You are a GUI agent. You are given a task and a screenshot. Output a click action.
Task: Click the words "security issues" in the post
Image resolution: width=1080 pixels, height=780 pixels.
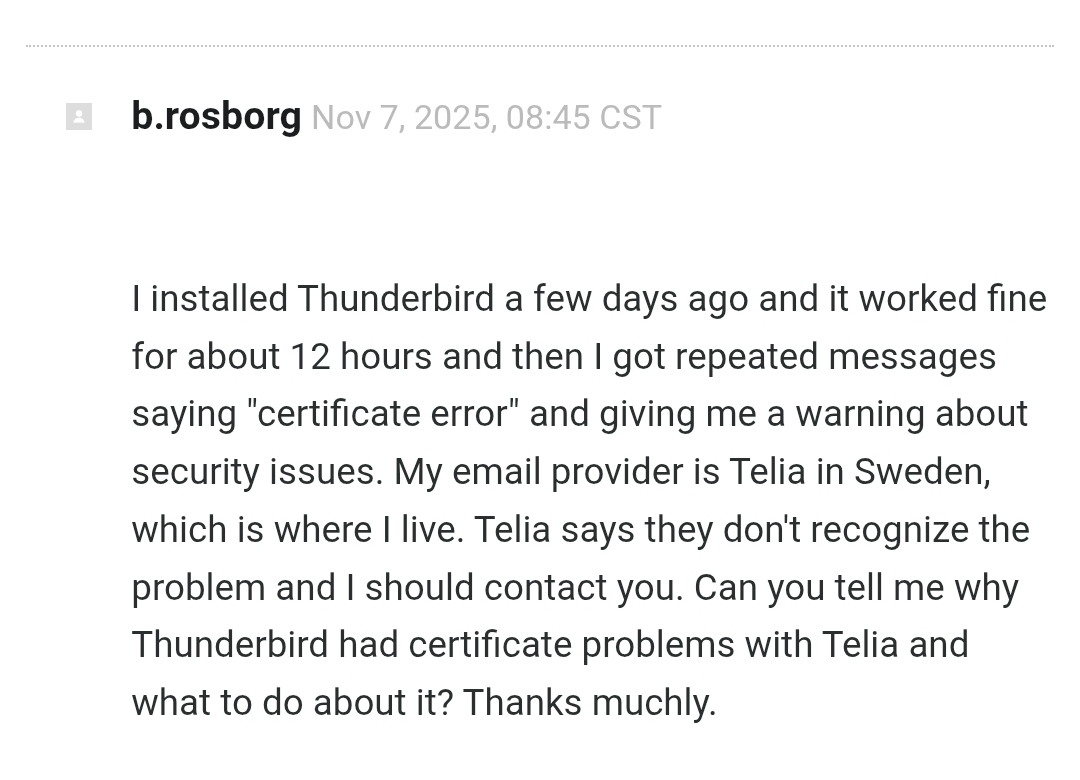(257, 472)
